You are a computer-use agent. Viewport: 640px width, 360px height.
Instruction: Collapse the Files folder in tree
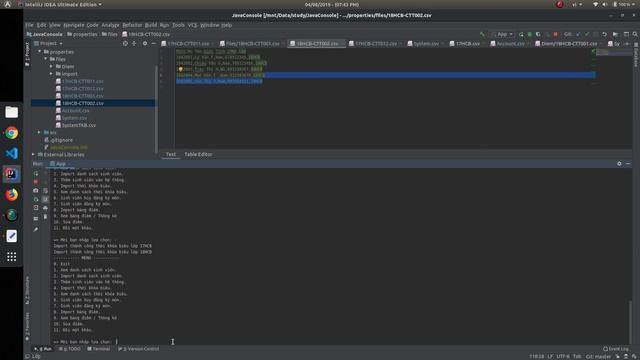[x=46, y=59]
